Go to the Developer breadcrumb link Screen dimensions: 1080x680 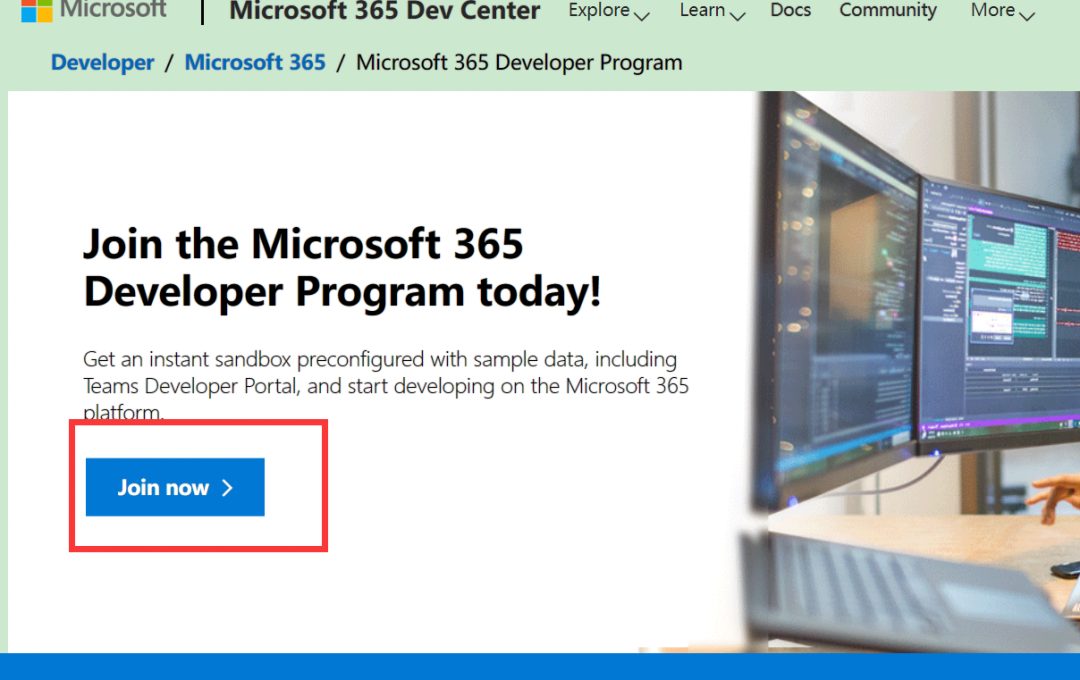(103, 63)
